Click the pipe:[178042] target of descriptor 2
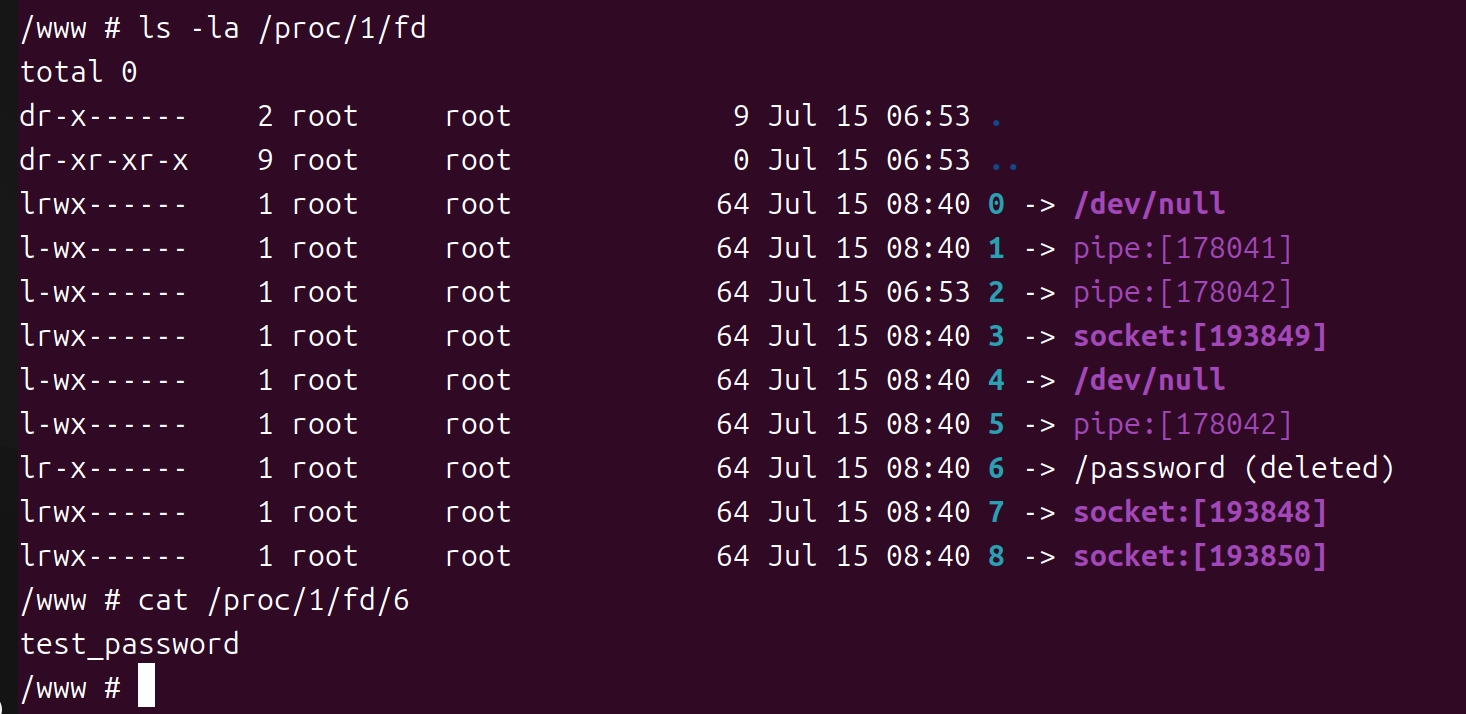This screenshot has height=714, width=1466. [x=1182, y=292]
